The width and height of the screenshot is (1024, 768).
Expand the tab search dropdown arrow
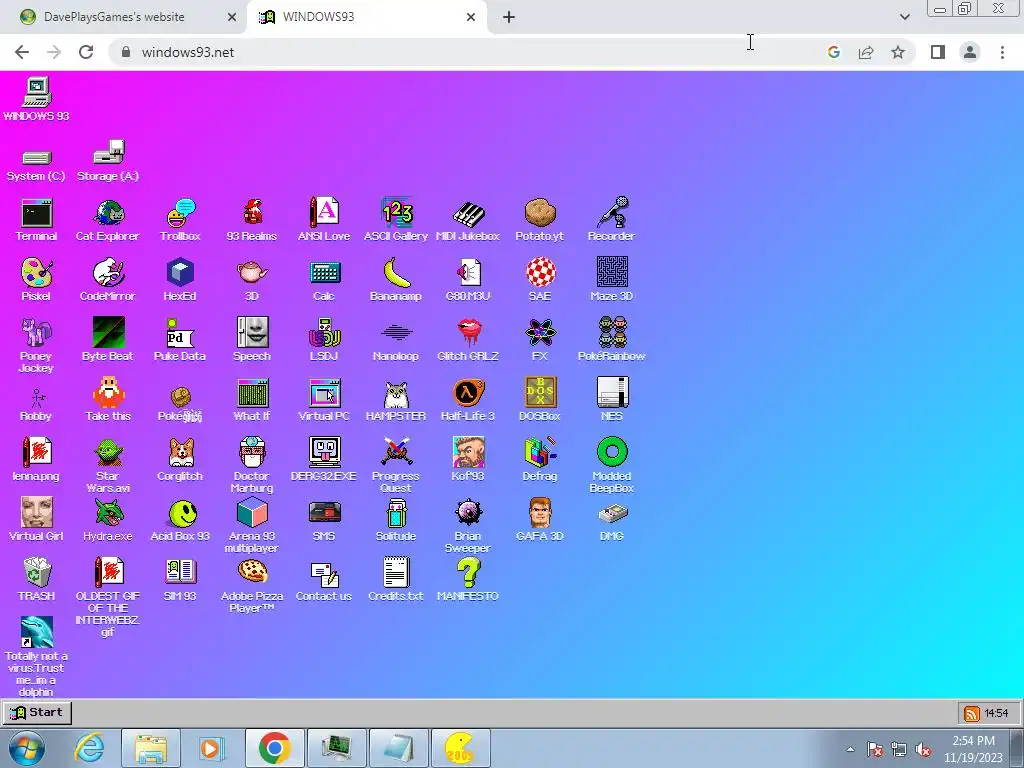[x=904, y=17]
